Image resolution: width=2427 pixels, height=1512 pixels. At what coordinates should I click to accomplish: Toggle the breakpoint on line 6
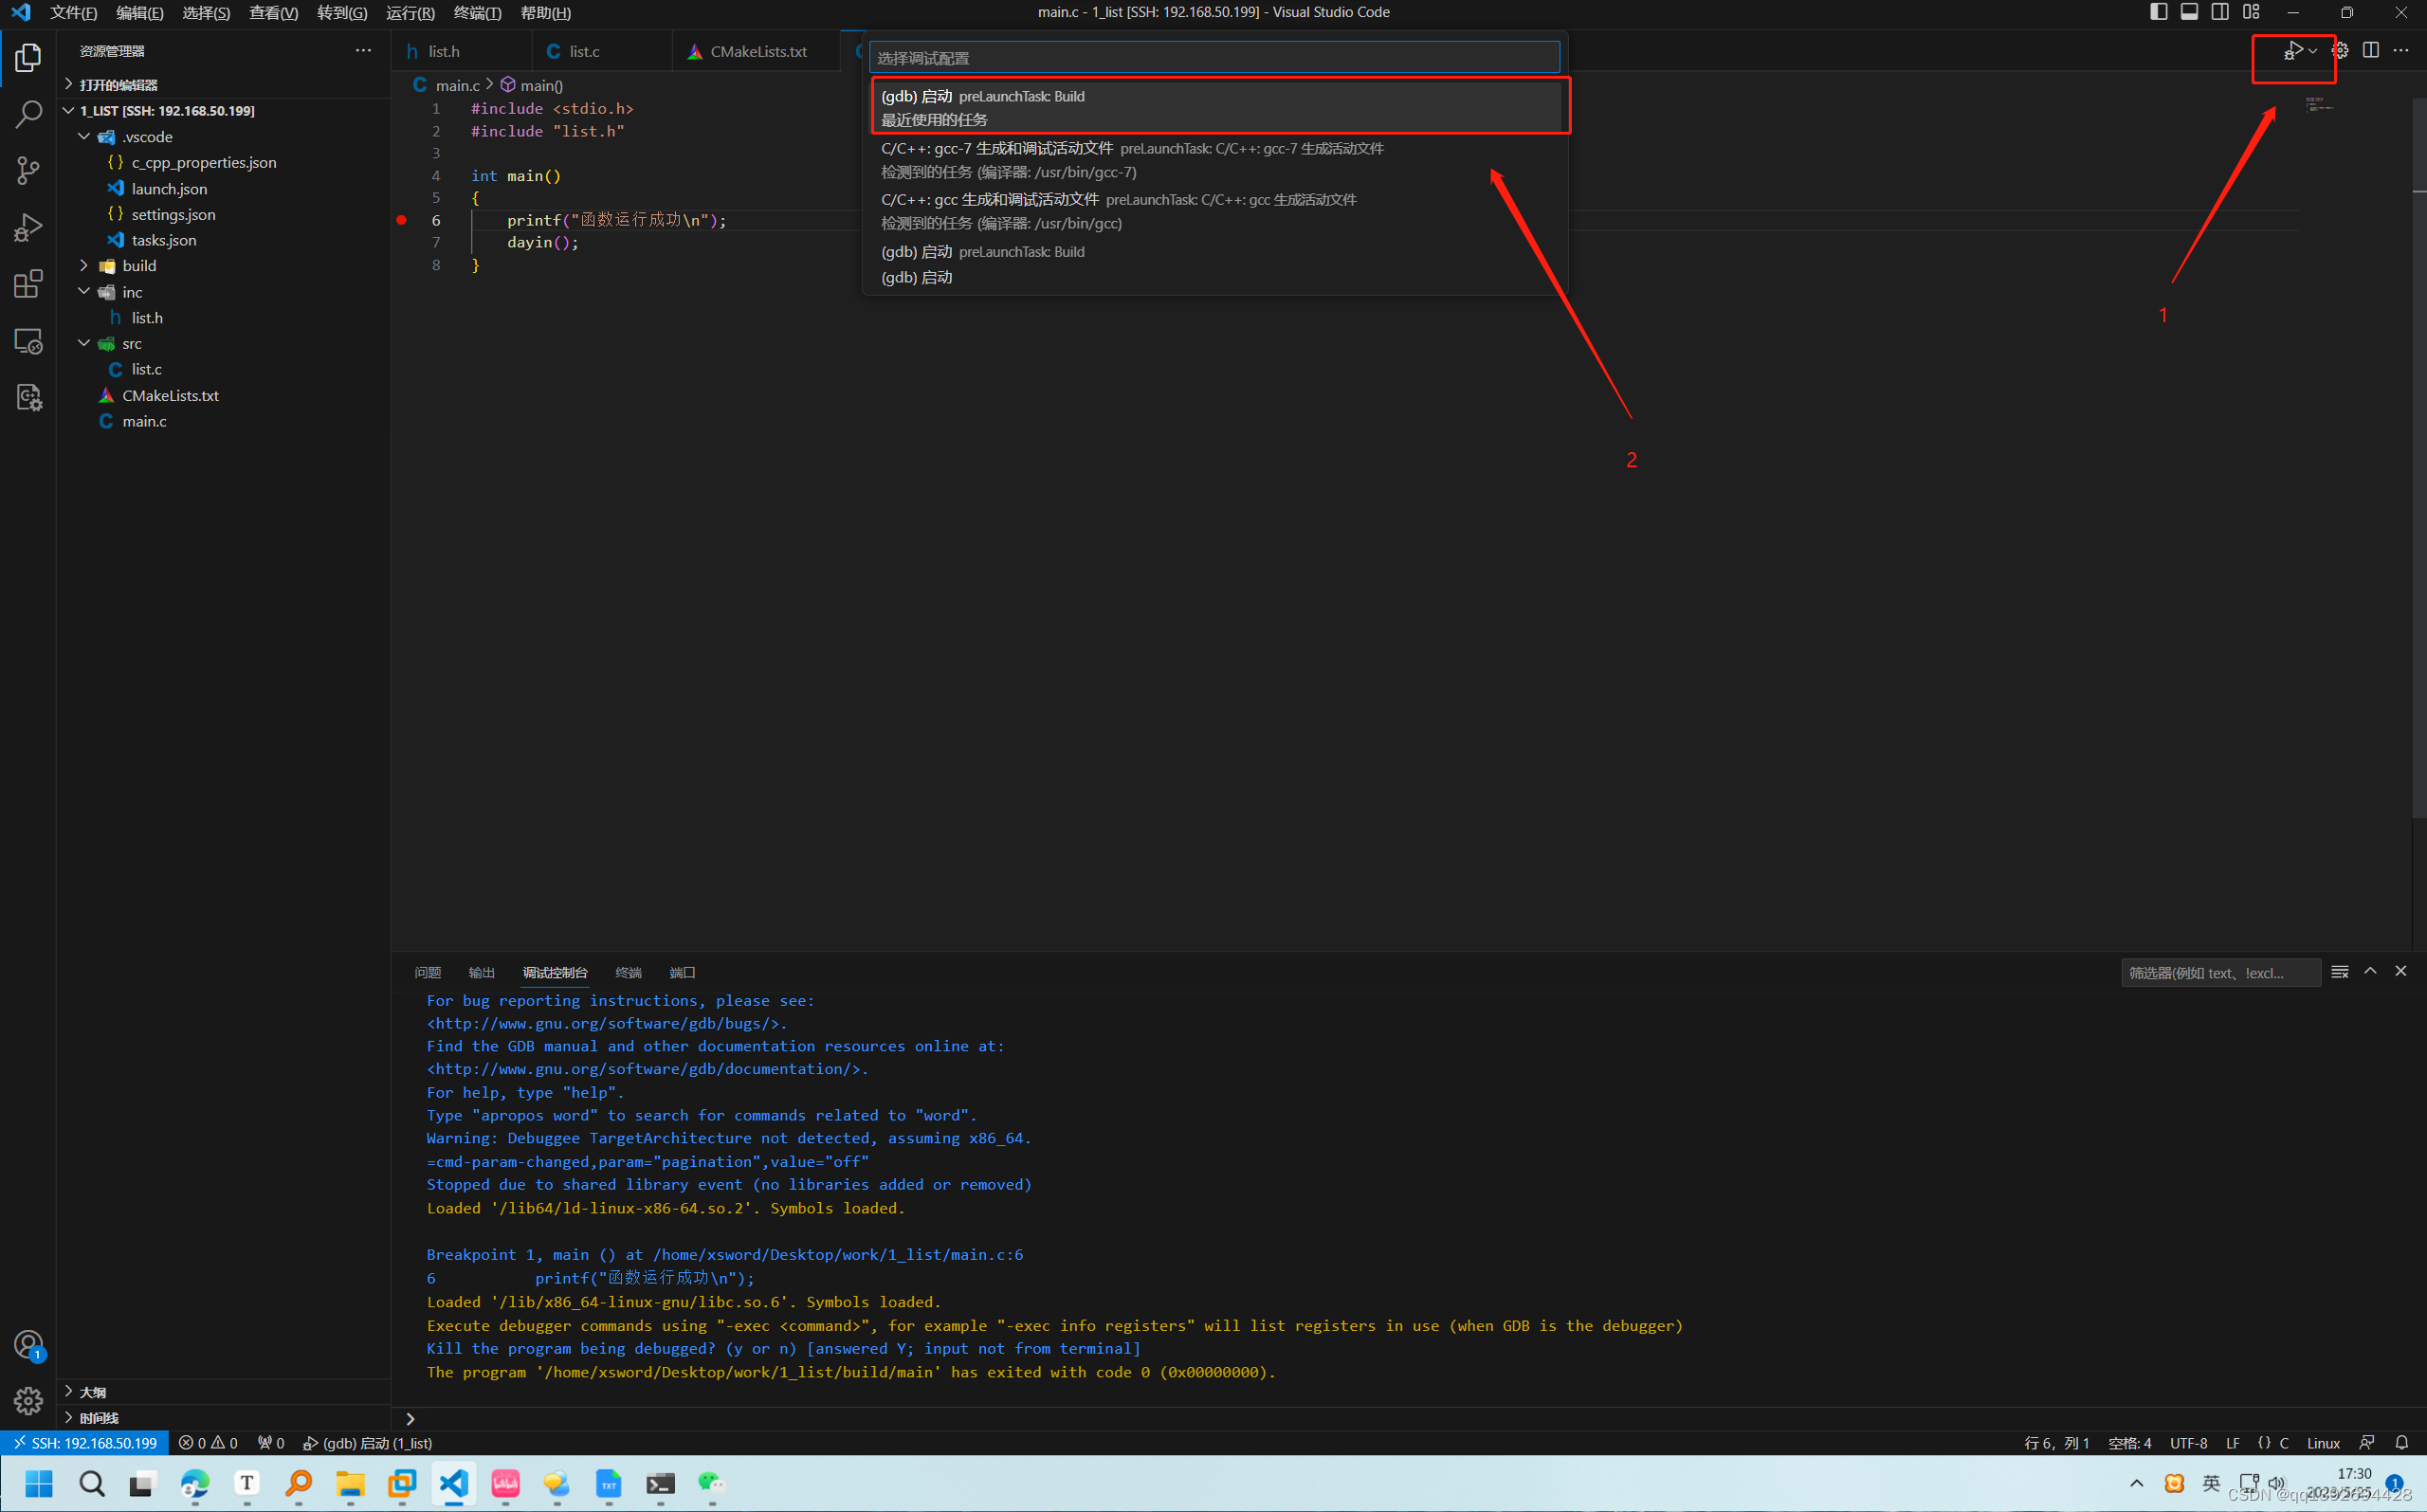pos(401,220)
